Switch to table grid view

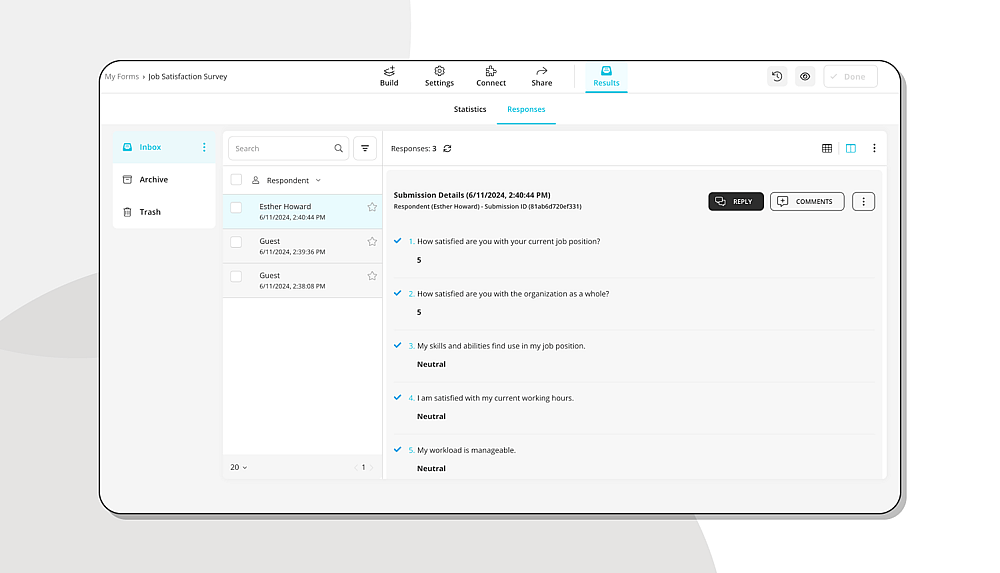[x=827, y=148]
